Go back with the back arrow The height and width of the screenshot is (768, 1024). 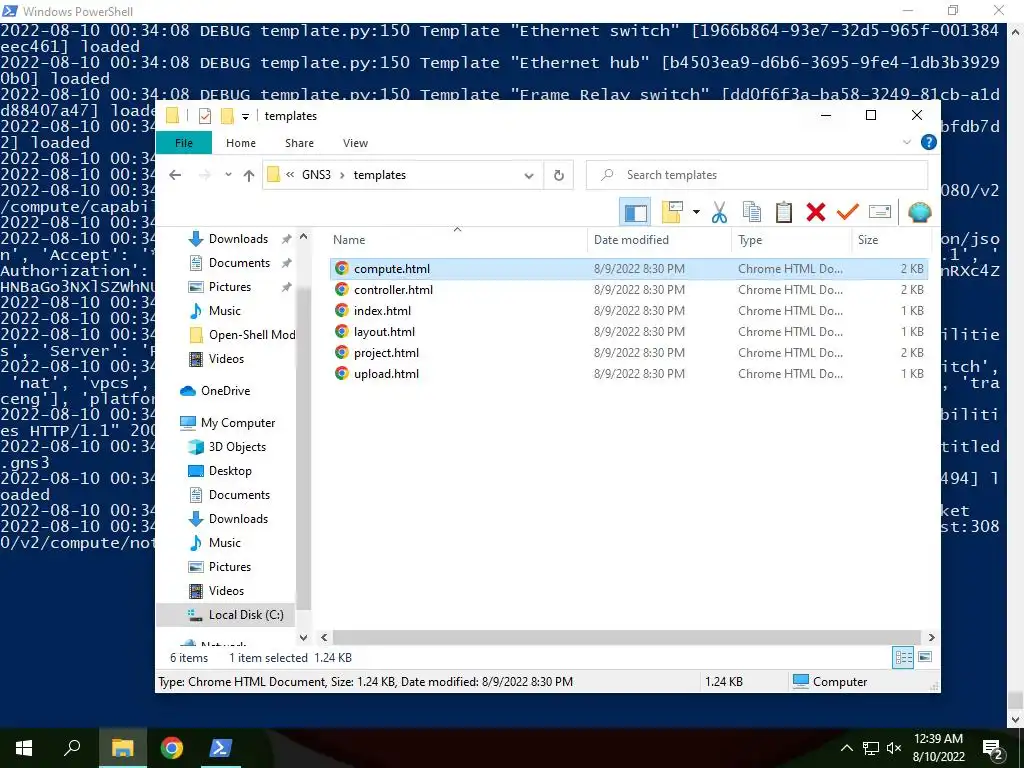pyautogui.click(x=175, y=175)
